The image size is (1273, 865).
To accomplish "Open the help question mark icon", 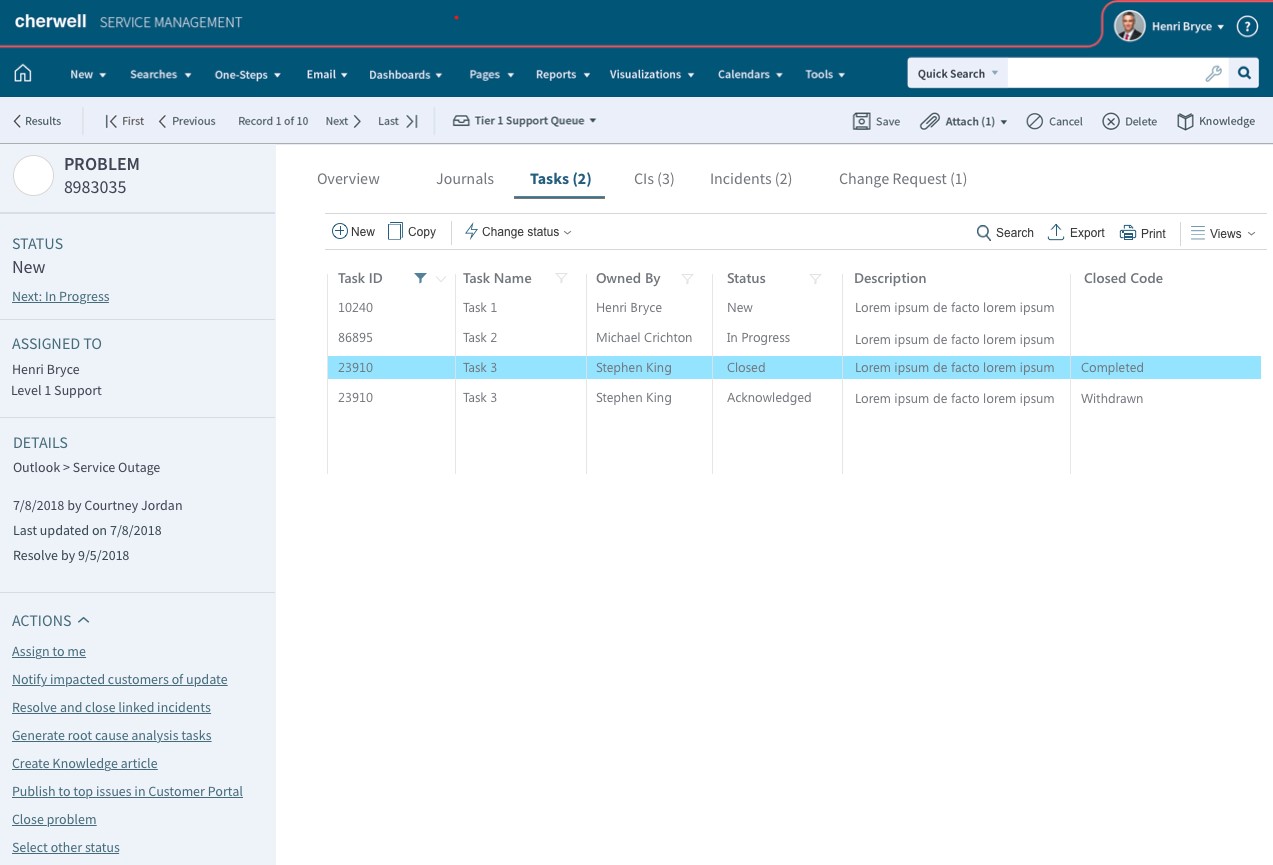I will 1247,27.
